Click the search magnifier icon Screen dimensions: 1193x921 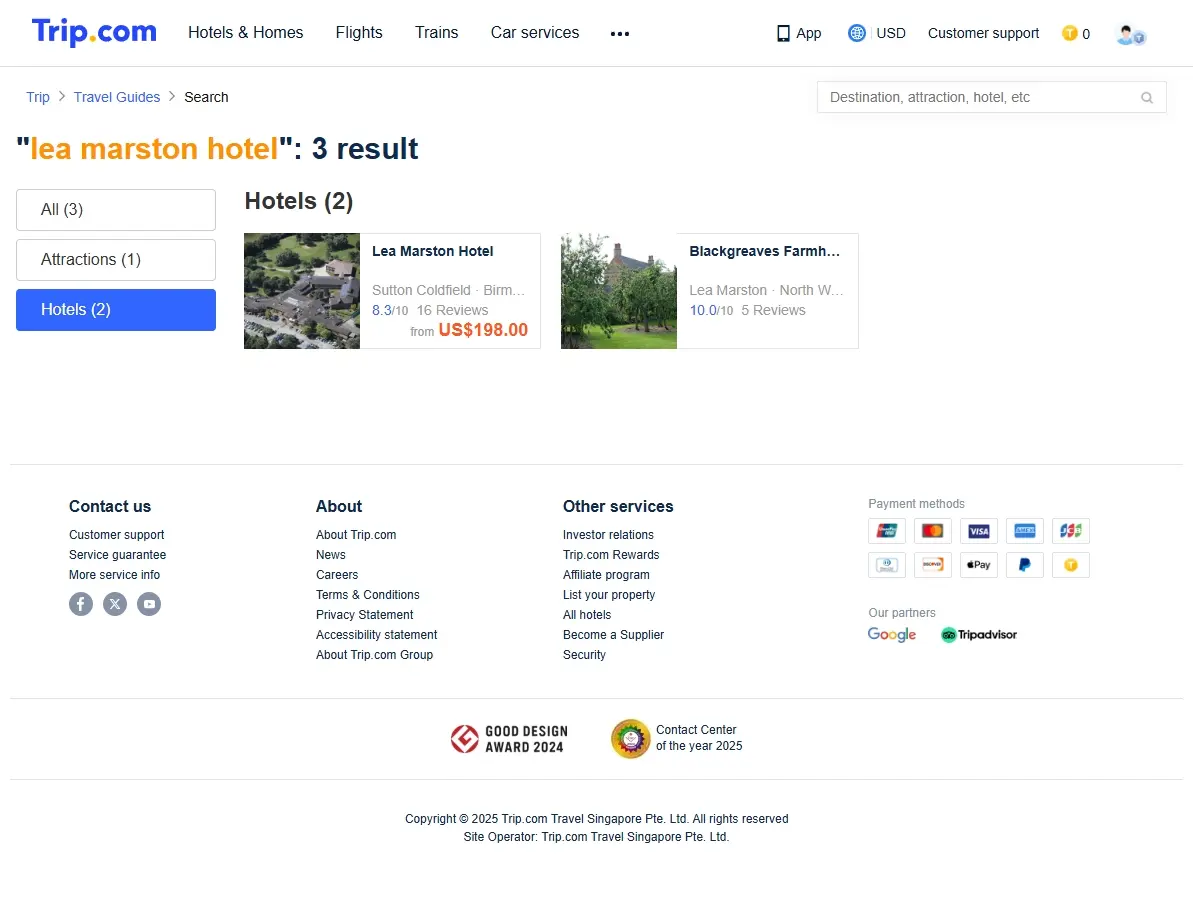(x=1147, y=97)
